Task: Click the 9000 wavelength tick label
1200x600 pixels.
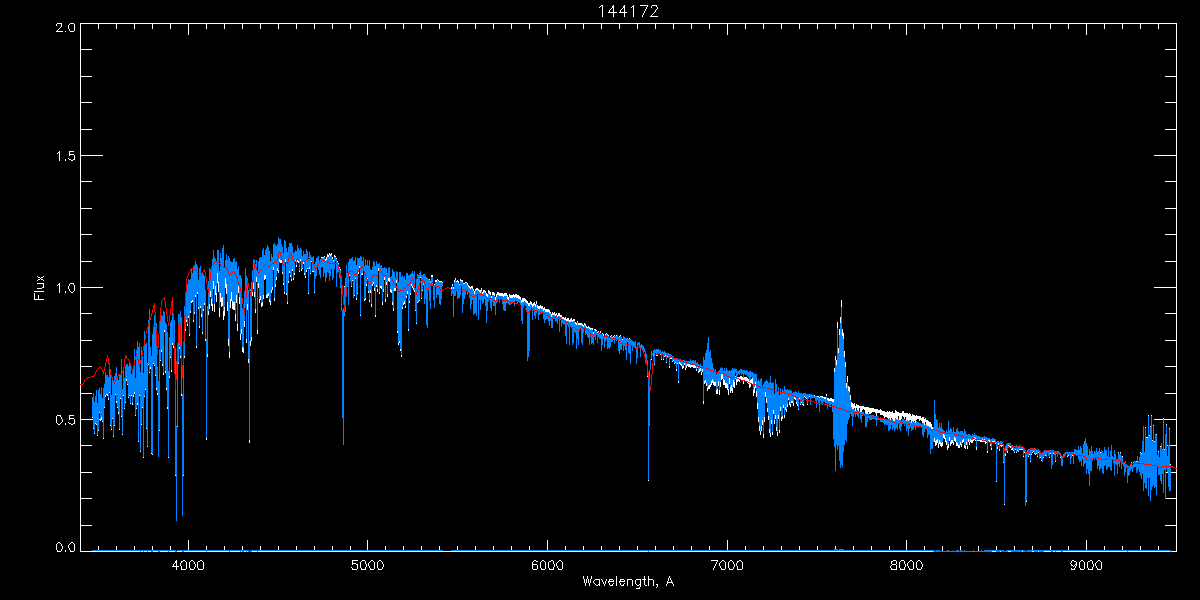Action: tap(1086, 566)
